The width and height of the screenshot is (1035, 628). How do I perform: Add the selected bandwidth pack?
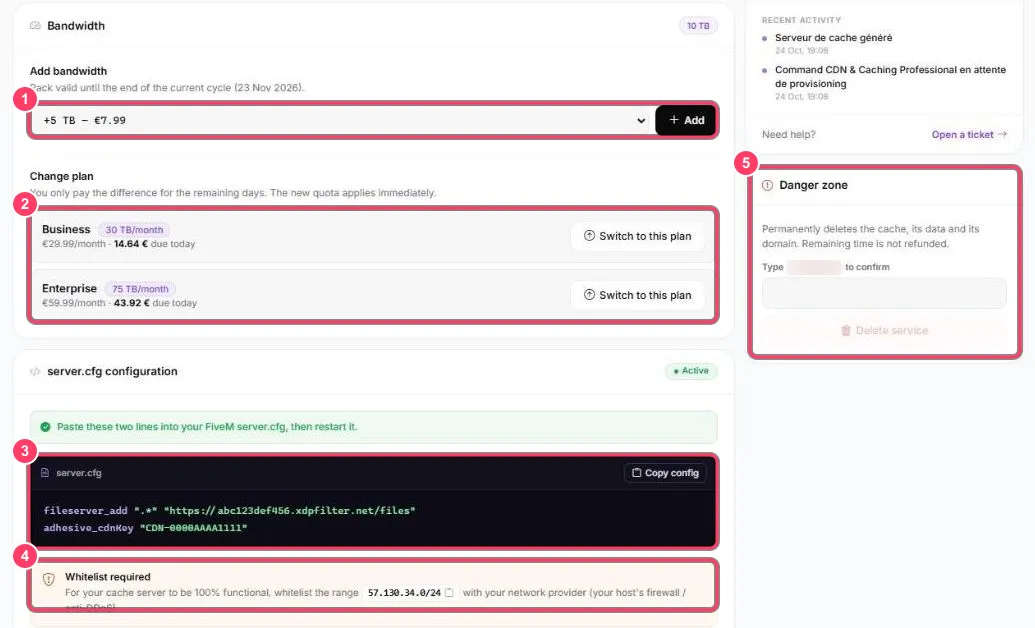pyautogui.click(x=686, y=120)
